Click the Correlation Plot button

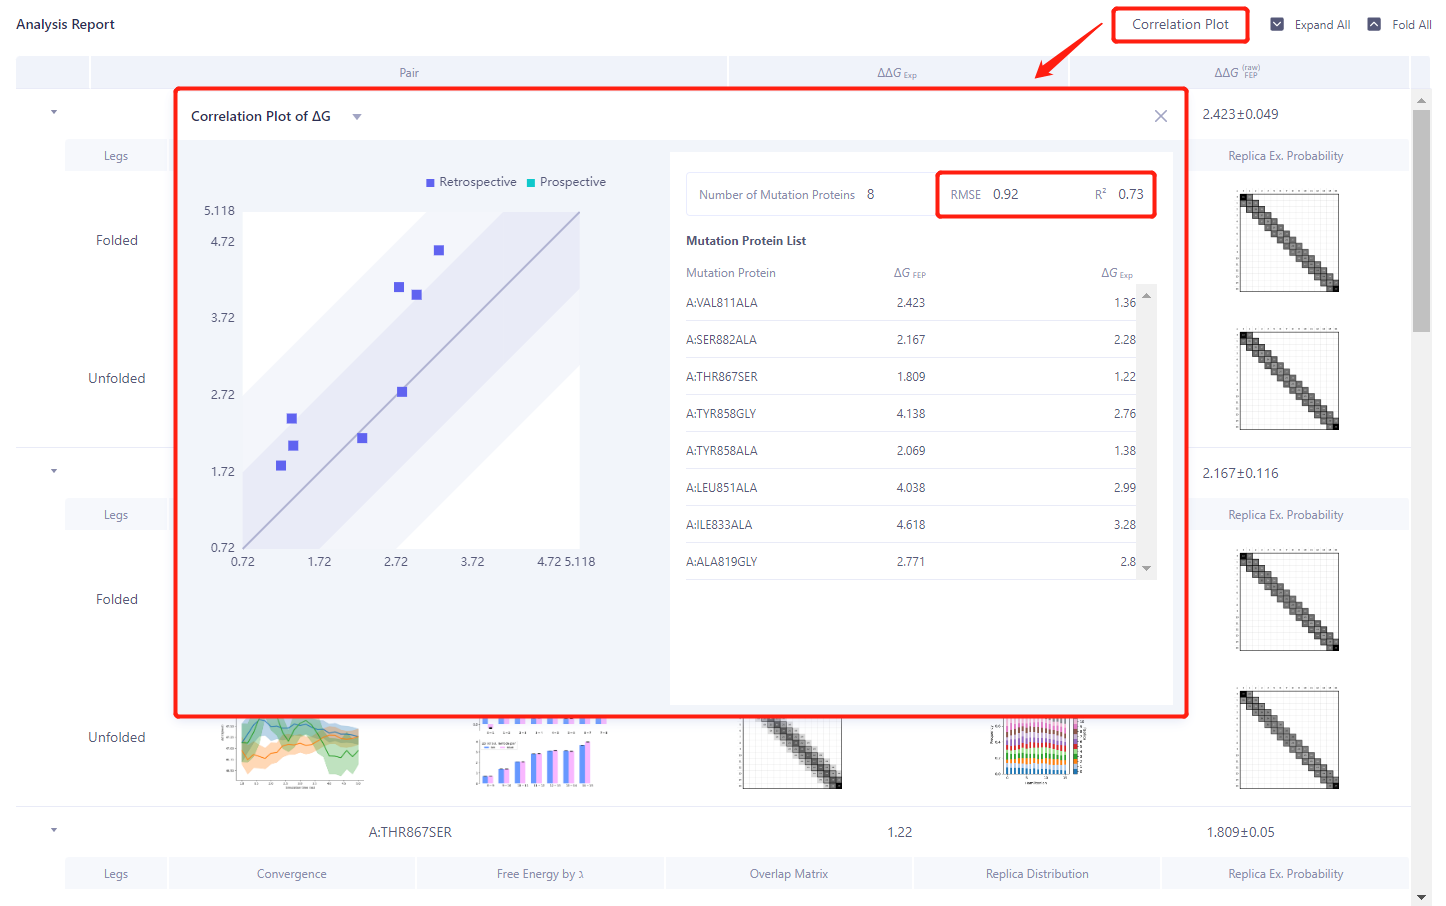1180,25
